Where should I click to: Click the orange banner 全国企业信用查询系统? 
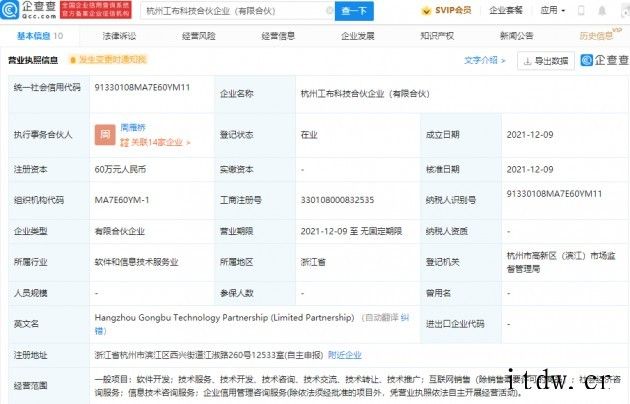pos(96,10)
